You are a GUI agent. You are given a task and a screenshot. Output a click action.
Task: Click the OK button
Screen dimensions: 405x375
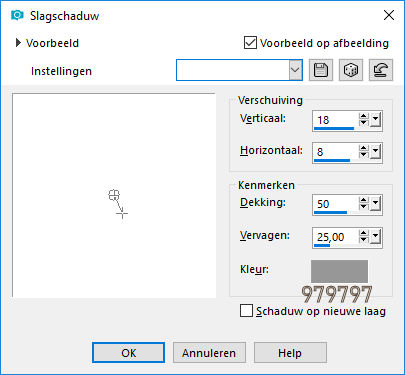(x=128, y=353)
